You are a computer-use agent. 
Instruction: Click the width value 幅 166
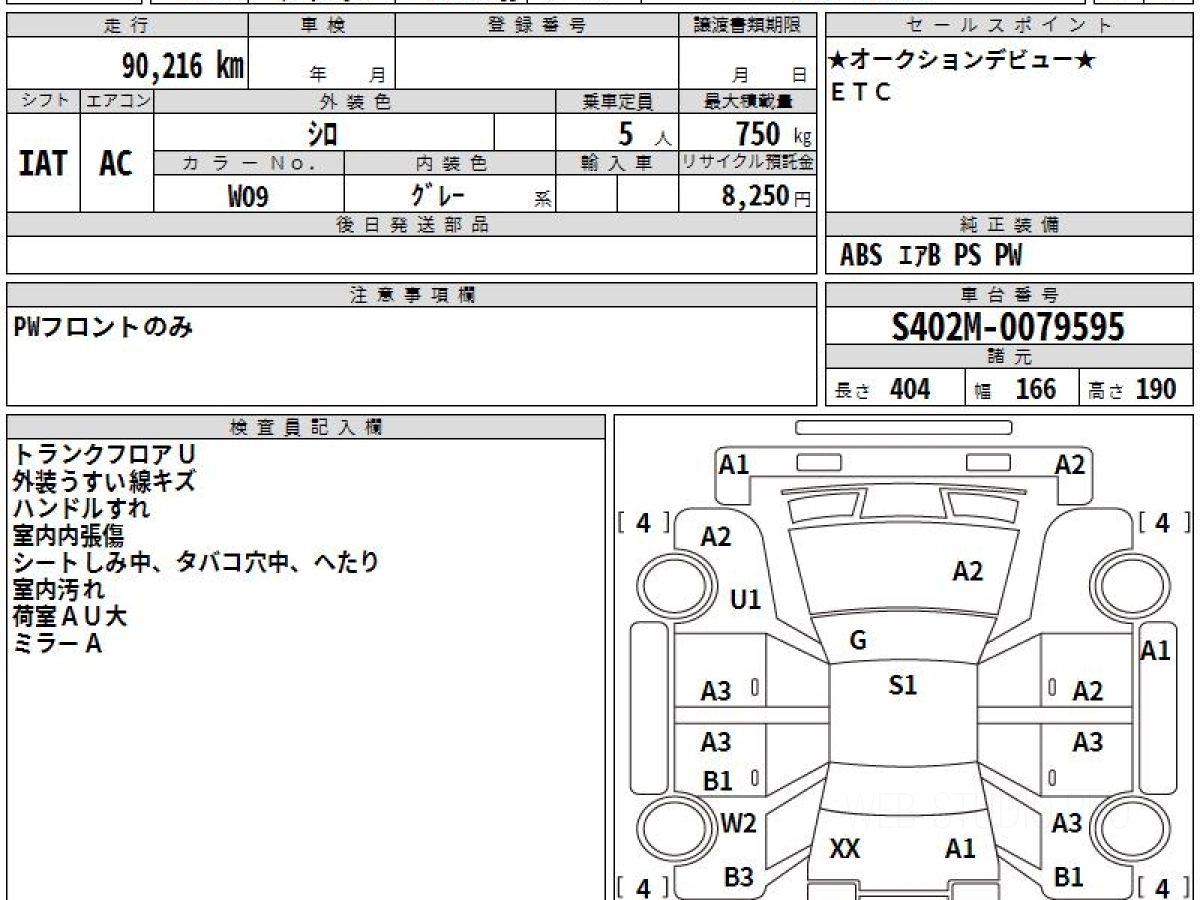click(1015, 389)
